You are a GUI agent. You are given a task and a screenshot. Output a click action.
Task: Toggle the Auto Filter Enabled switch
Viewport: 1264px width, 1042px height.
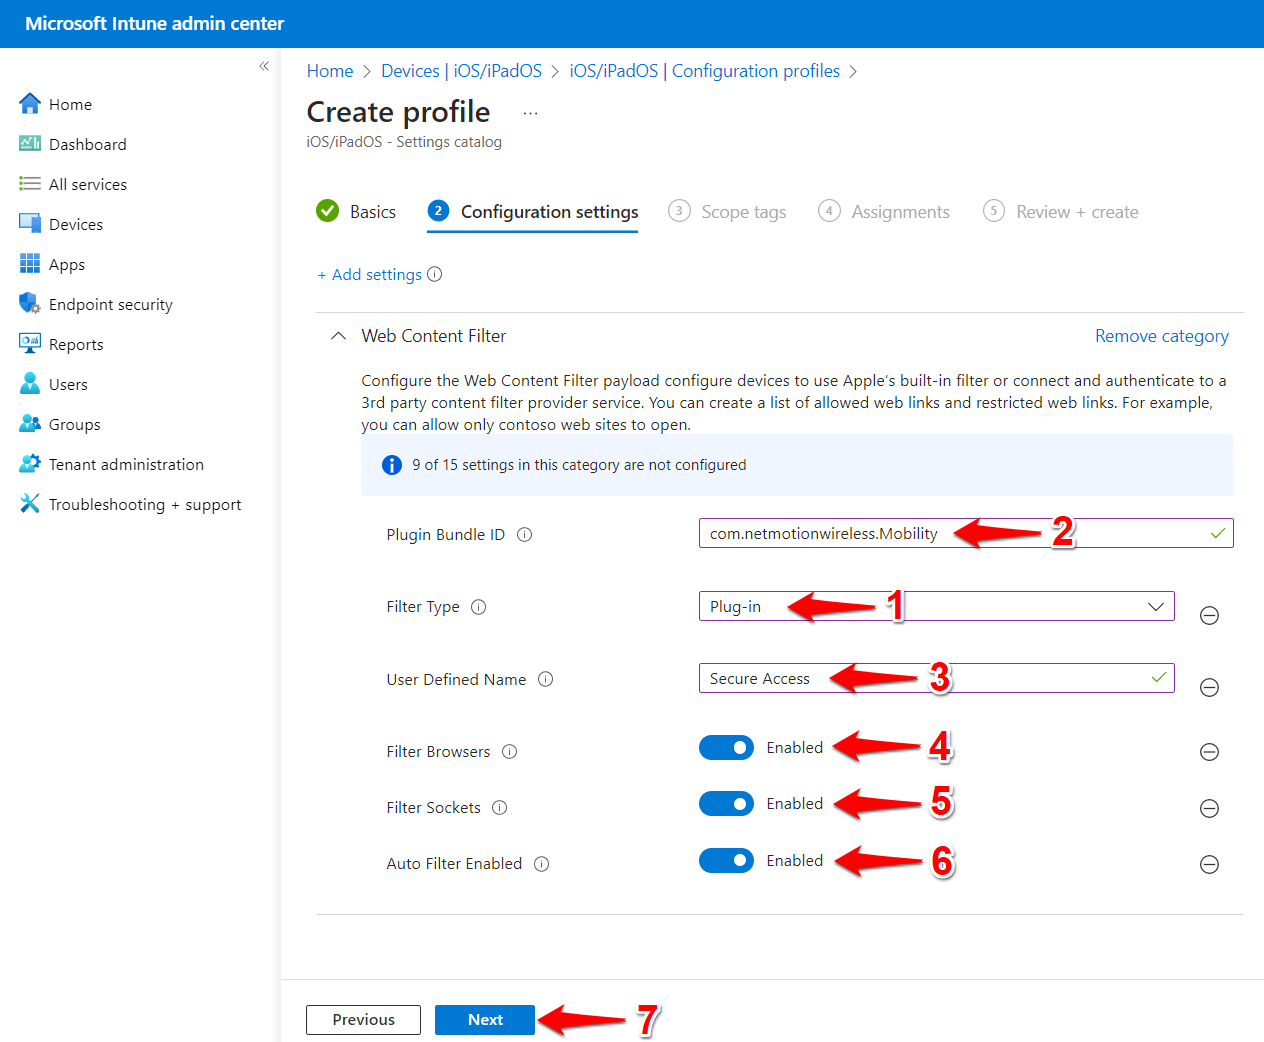point(726,860)
